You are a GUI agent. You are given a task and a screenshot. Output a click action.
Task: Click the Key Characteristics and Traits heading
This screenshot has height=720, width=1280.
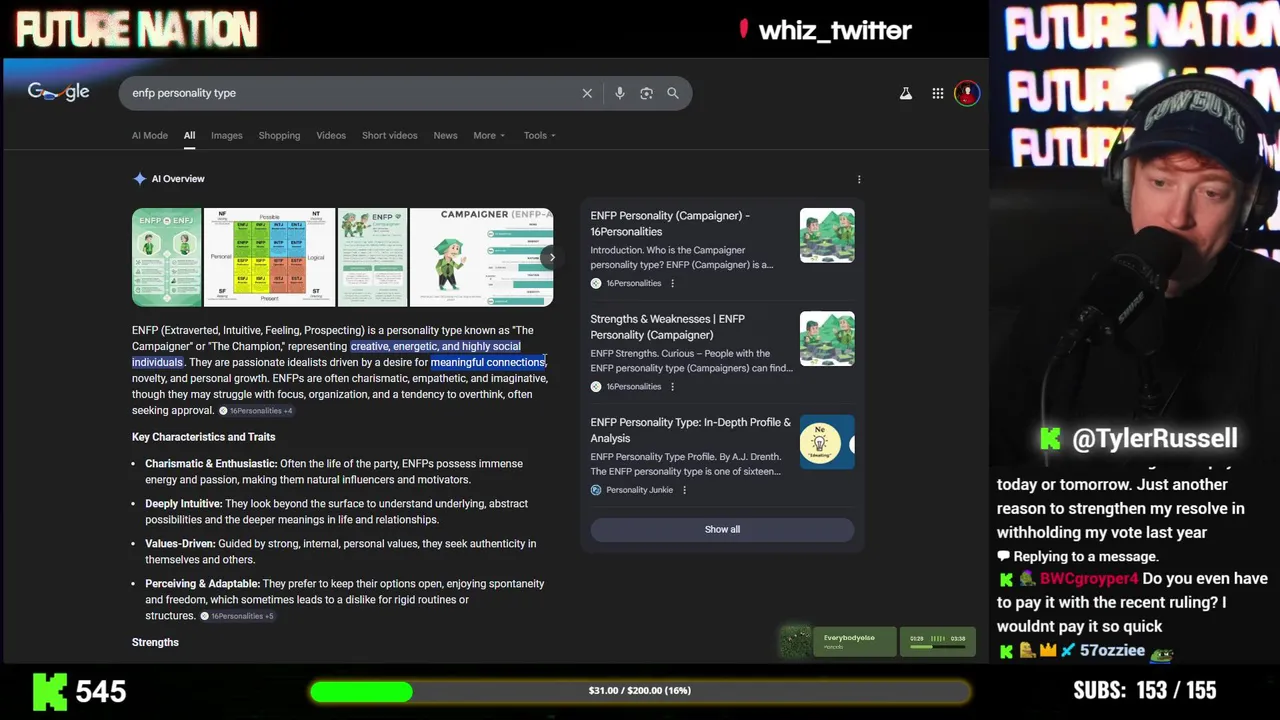203,437
